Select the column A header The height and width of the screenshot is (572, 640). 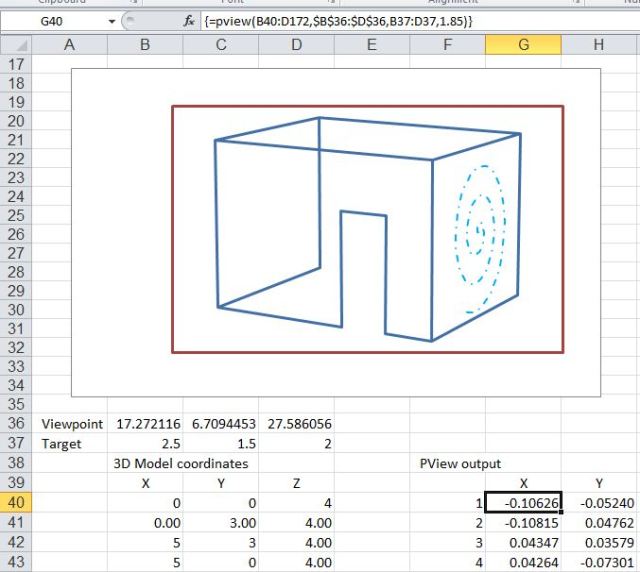tap(69, 43)
